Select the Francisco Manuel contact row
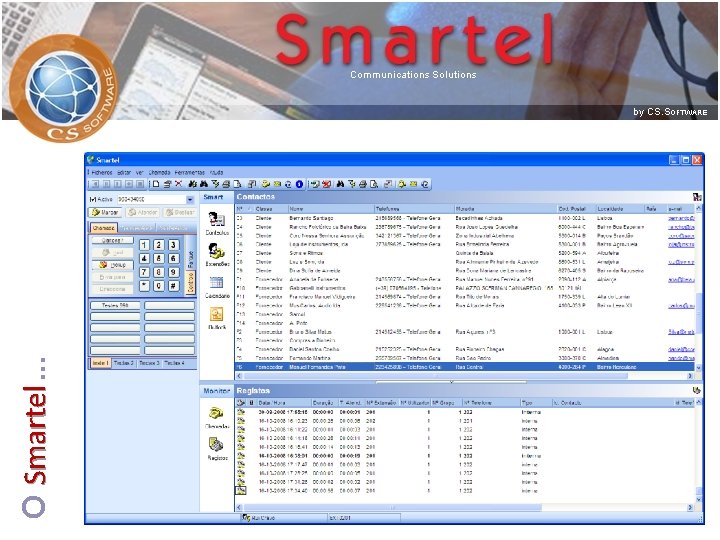This screenshot has width=720, height=540. click(x=465, y=297)
